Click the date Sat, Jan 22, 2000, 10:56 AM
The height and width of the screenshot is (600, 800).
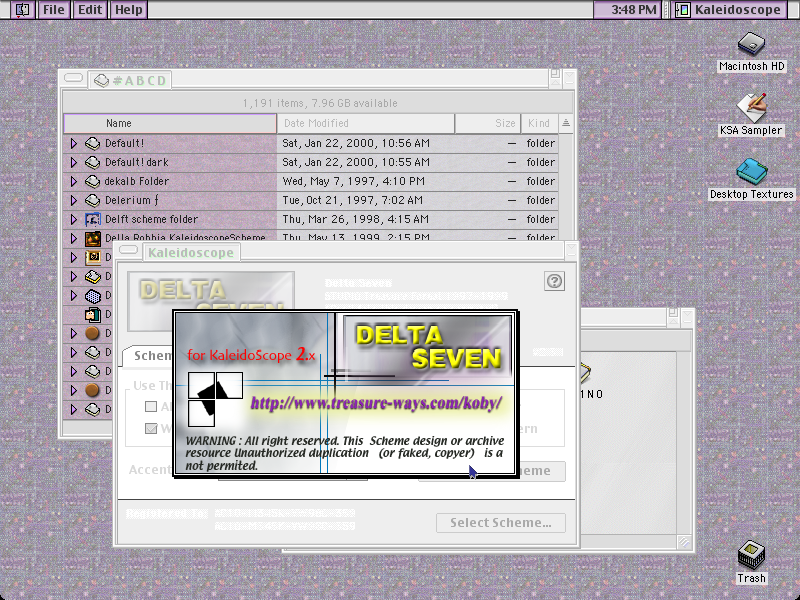coord(356,143)
